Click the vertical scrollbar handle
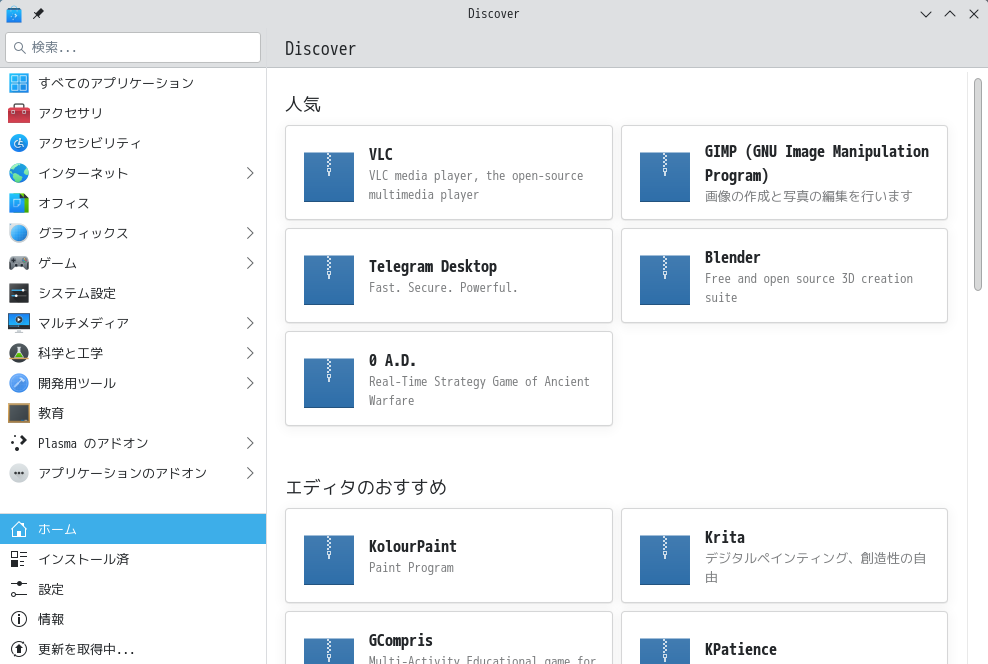Screen dimensions: 988x664 977,184
